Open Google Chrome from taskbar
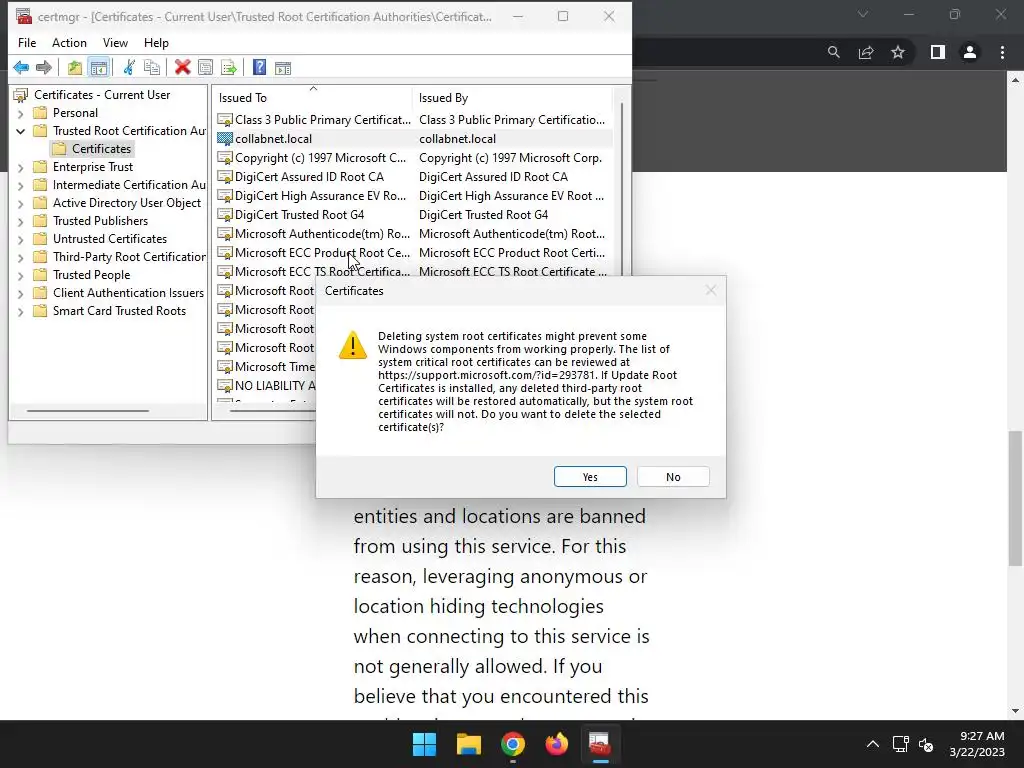The height and width of the screenshot is (768, 1024). pos(513,744)
